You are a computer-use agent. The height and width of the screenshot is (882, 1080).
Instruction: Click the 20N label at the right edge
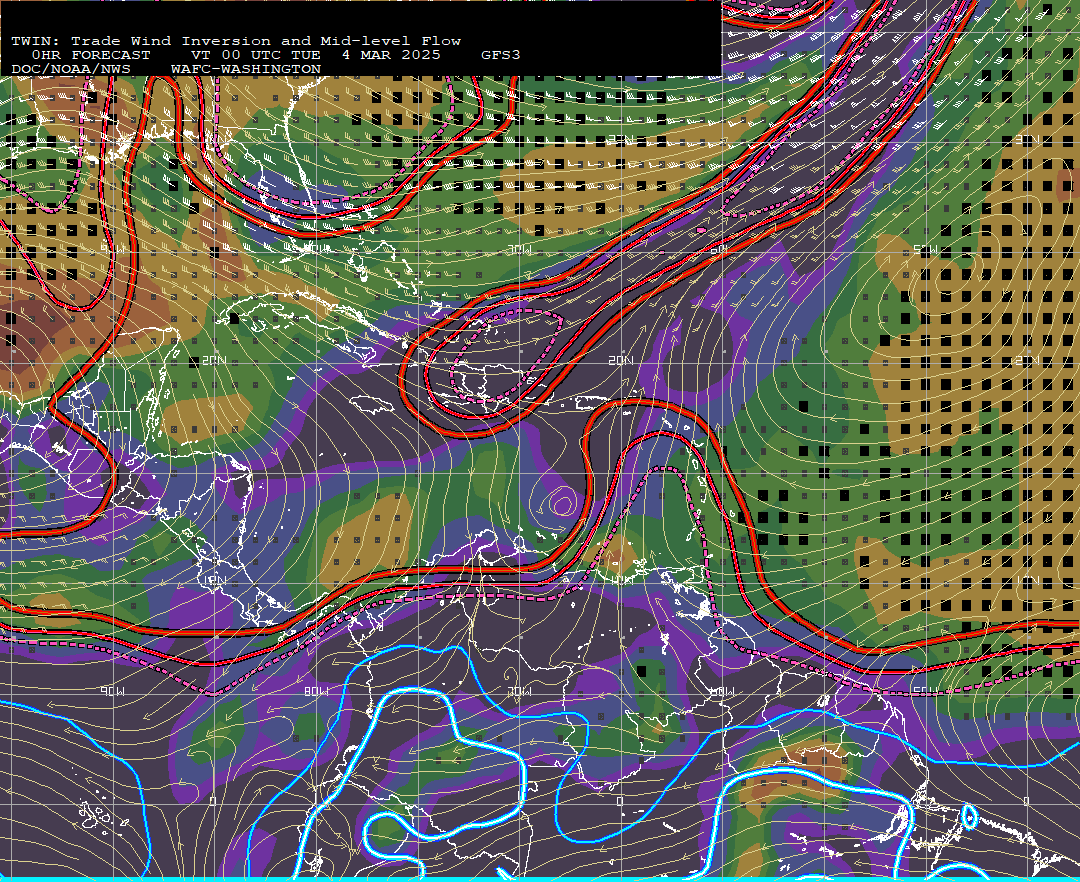[1028, 361]
